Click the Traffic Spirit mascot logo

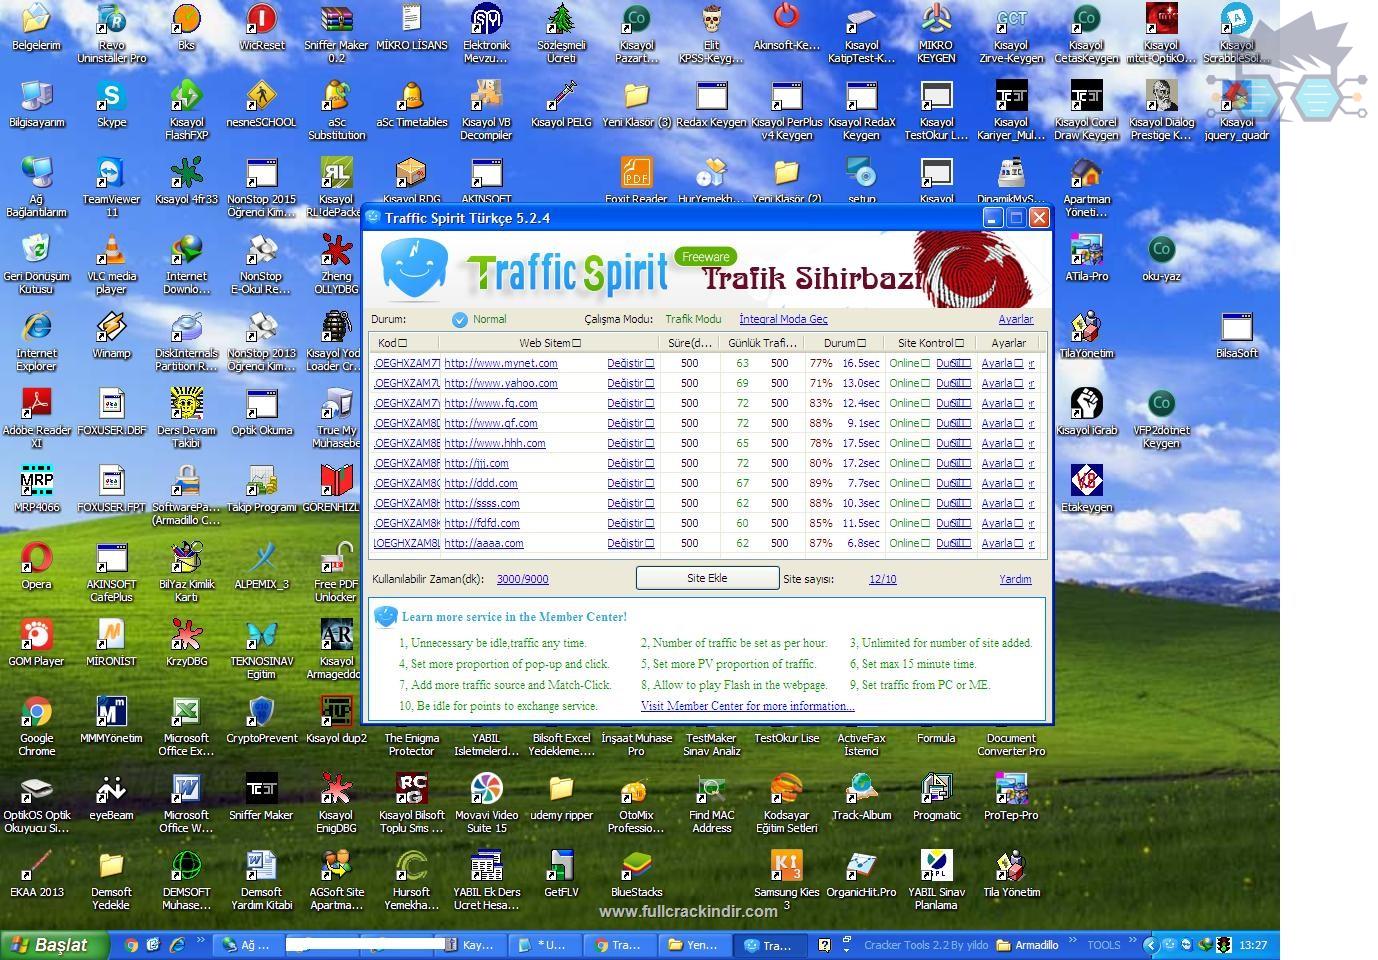(413, 269)
